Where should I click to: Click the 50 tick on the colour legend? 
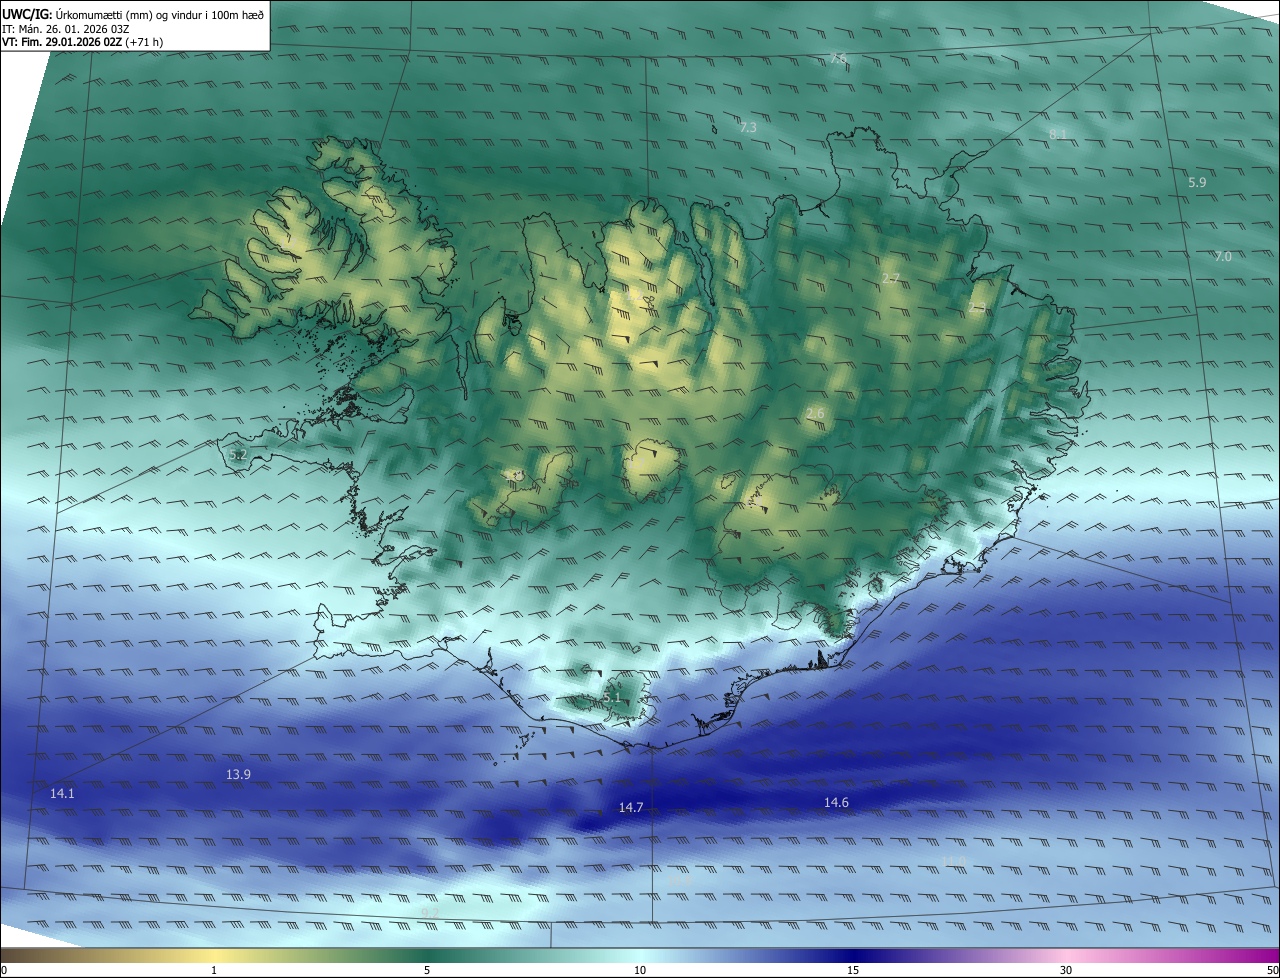[1272, 970]
